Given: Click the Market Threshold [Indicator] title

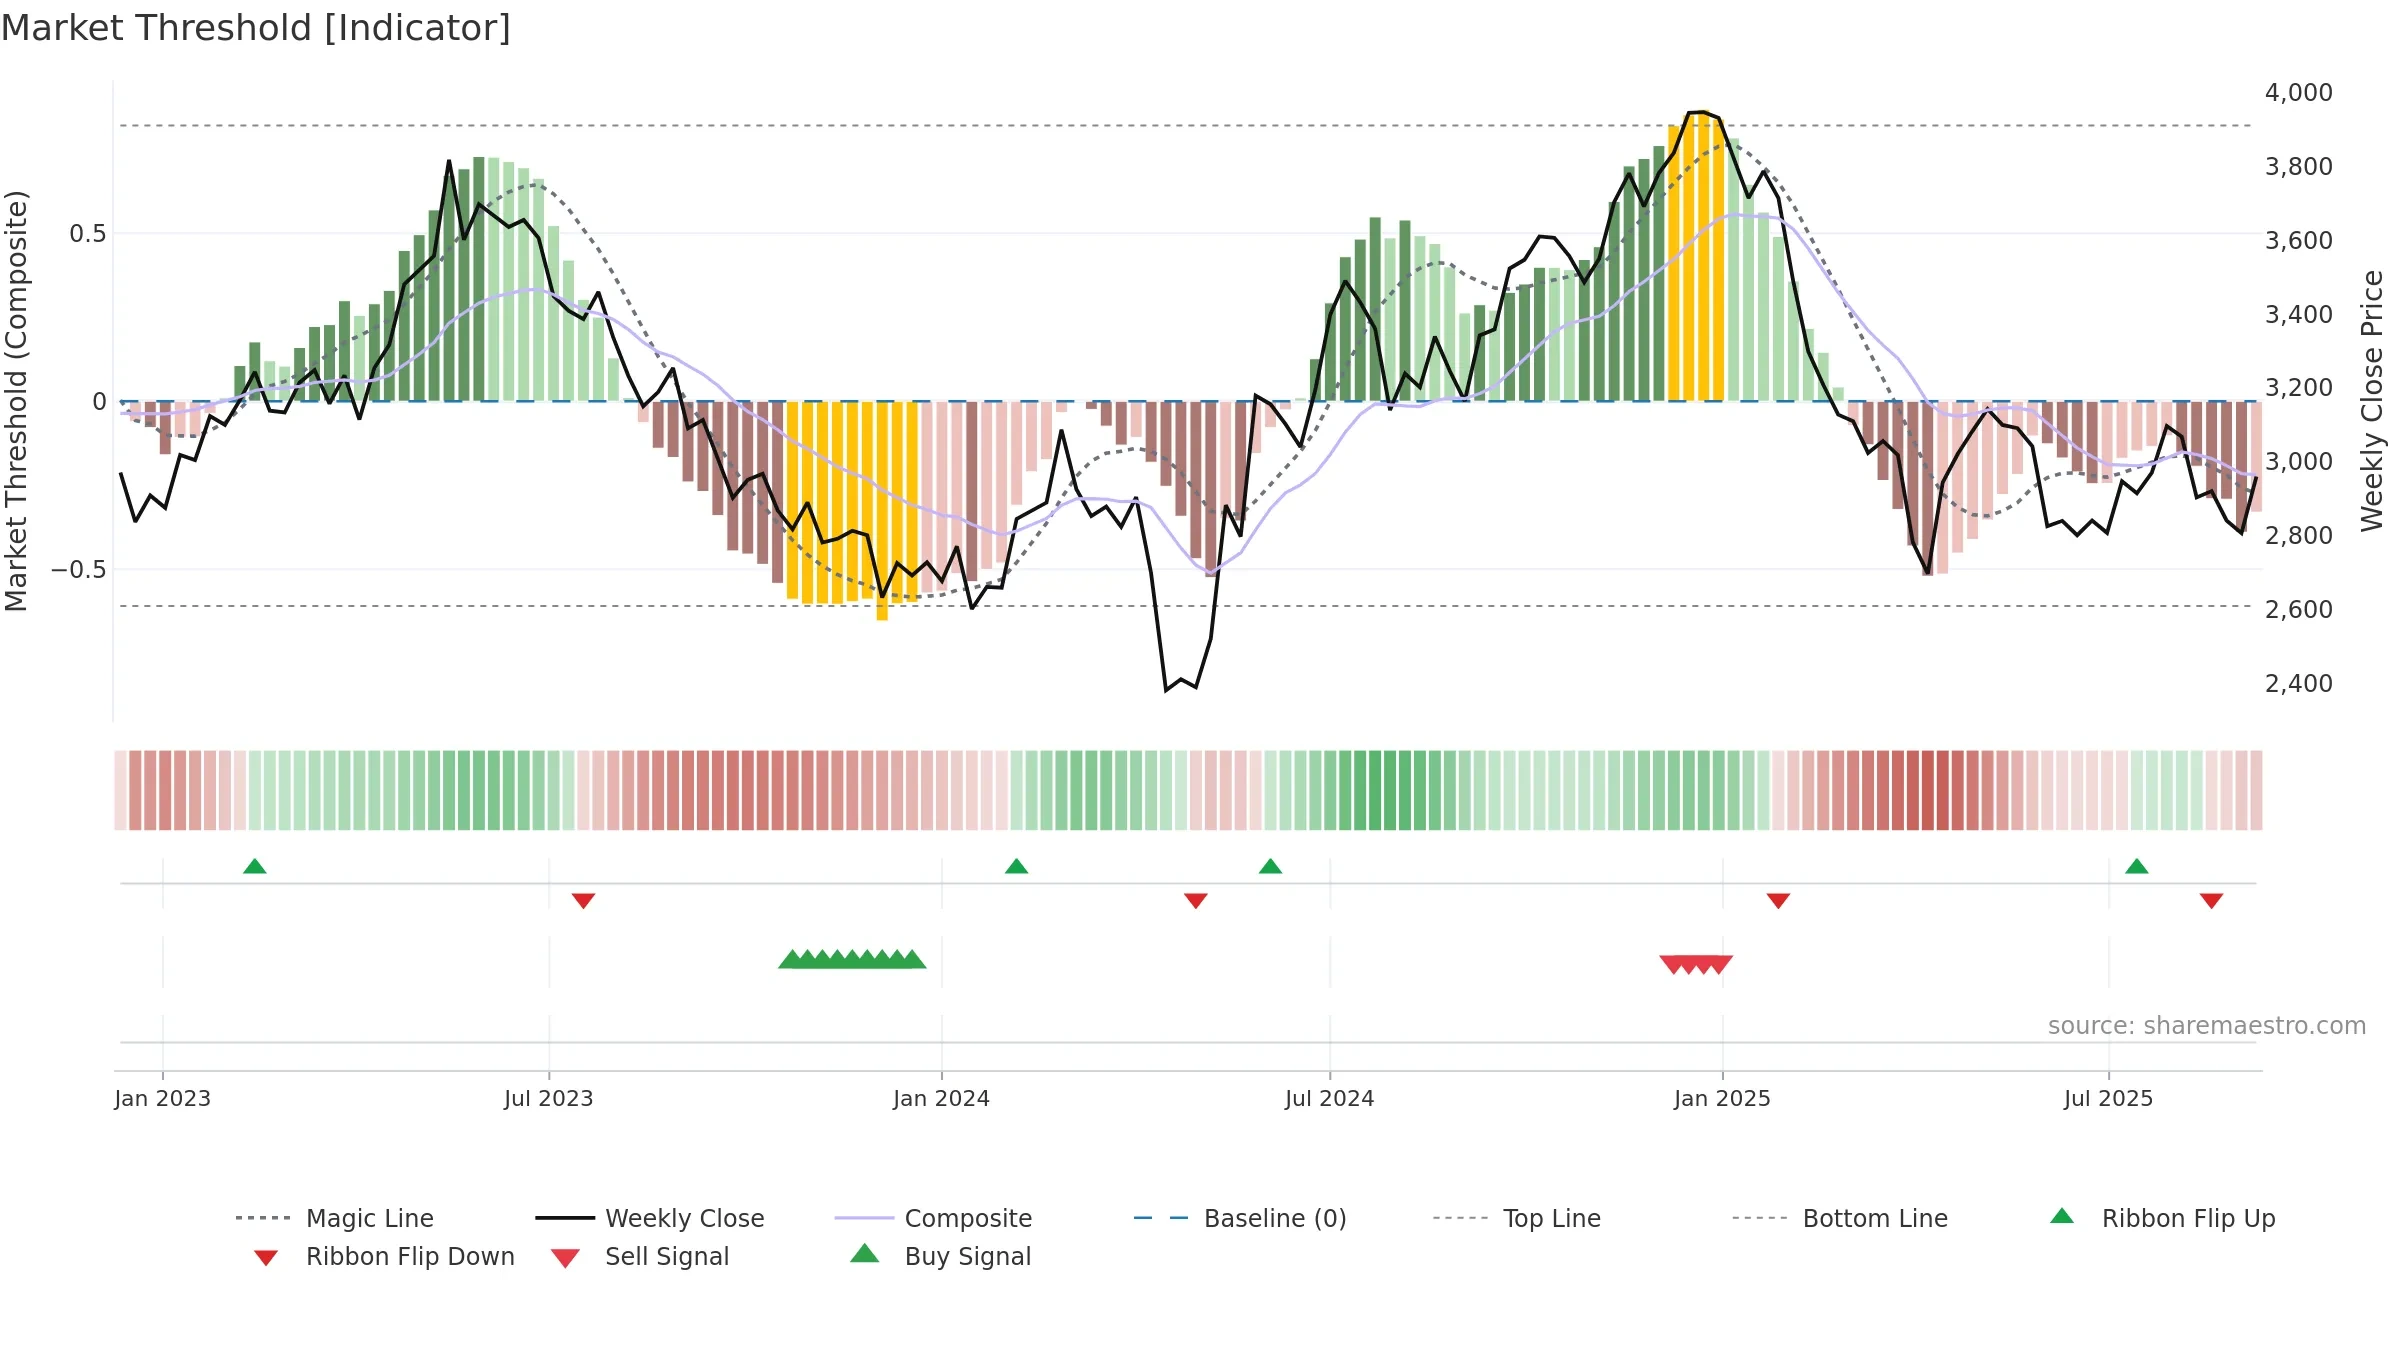Looking at the screenshot, I should pyautogui.click(x=256, y=28).
